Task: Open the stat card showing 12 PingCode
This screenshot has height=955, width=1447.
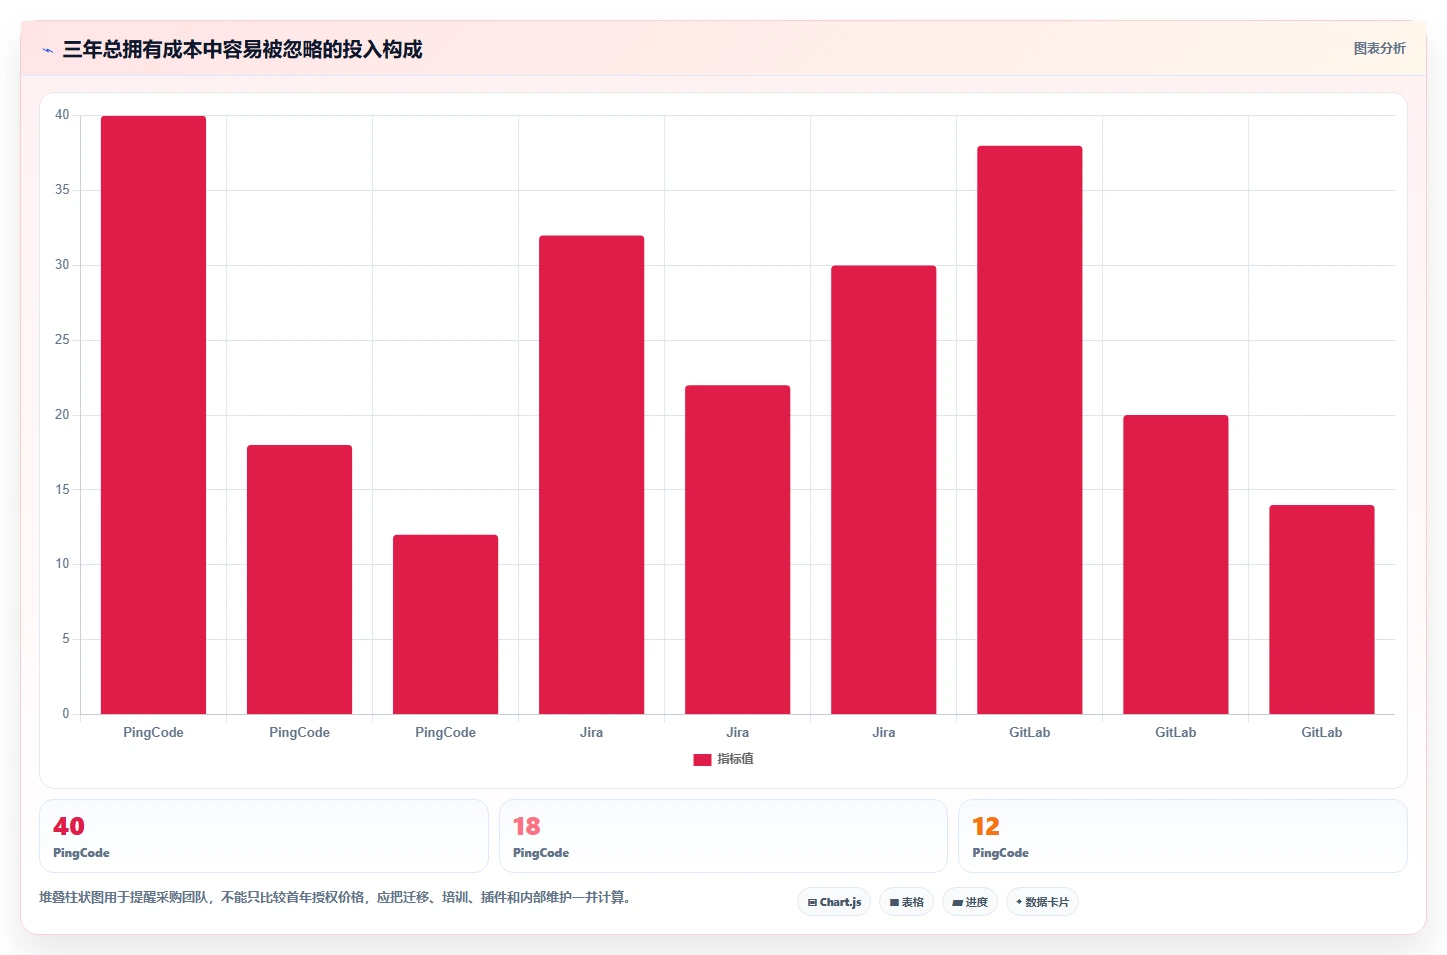Action: (1183, 836)
